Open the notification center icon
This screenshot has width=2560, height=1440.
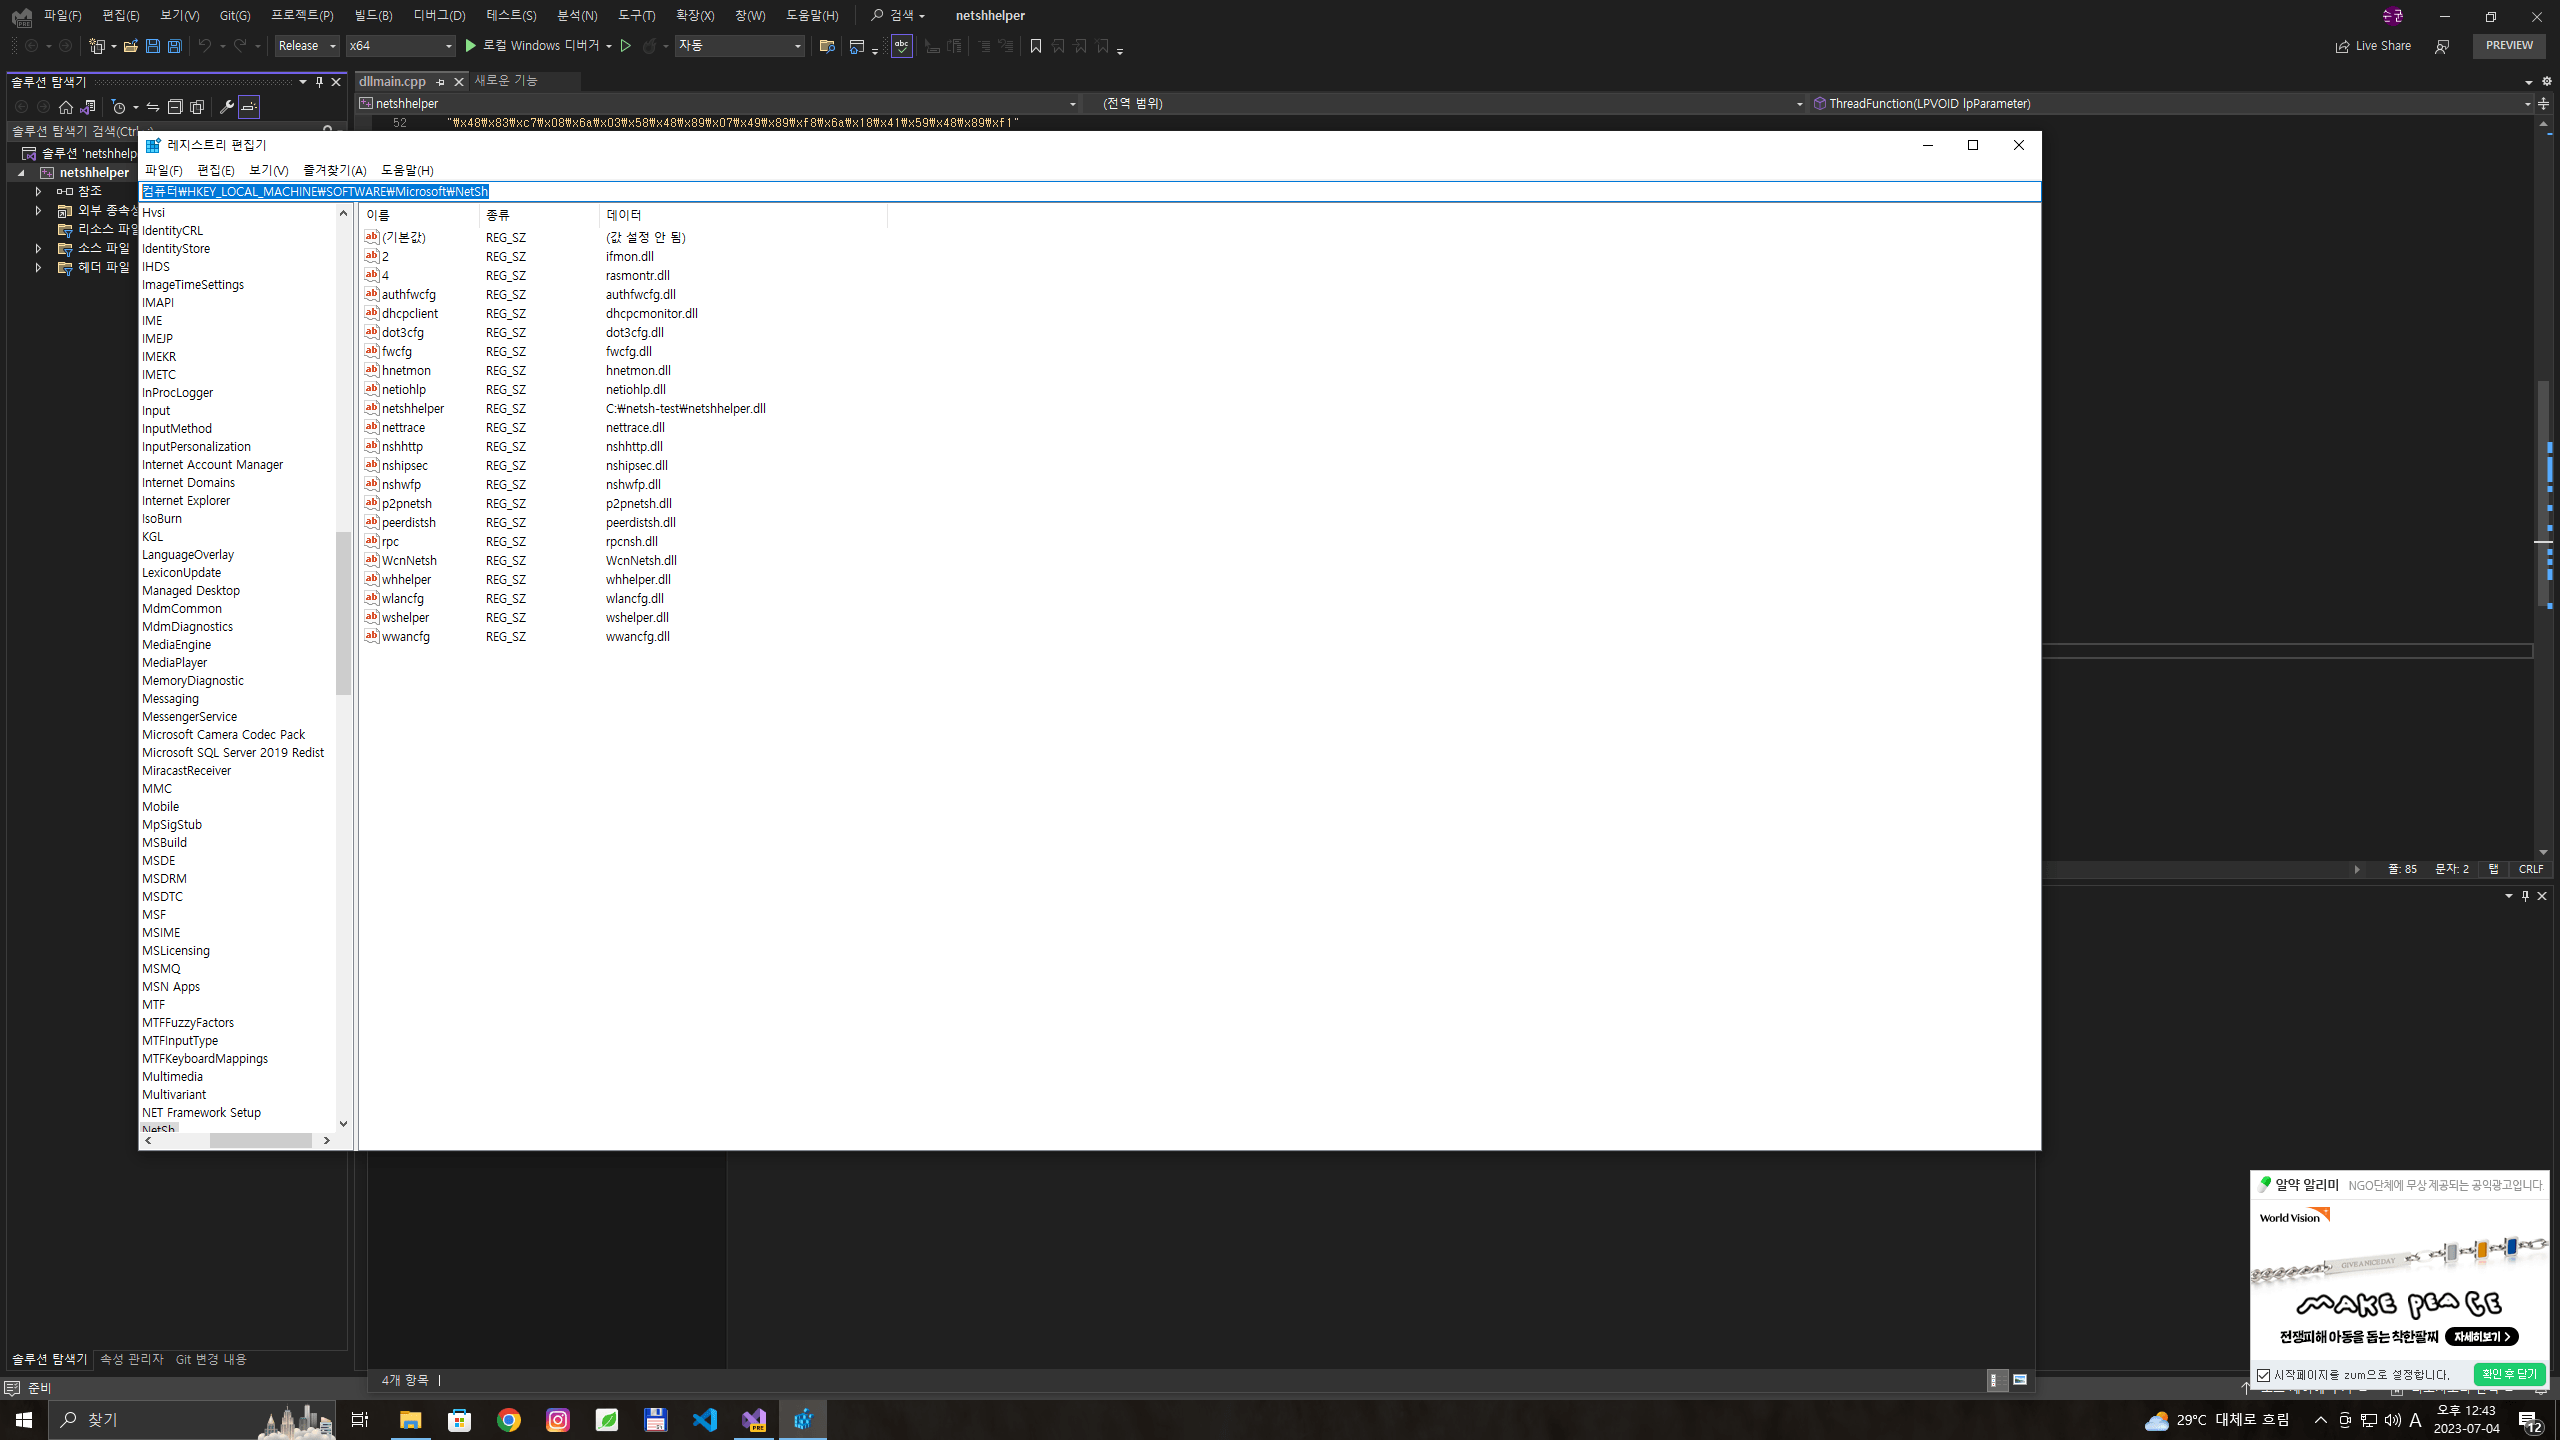coord(2530,1420)
